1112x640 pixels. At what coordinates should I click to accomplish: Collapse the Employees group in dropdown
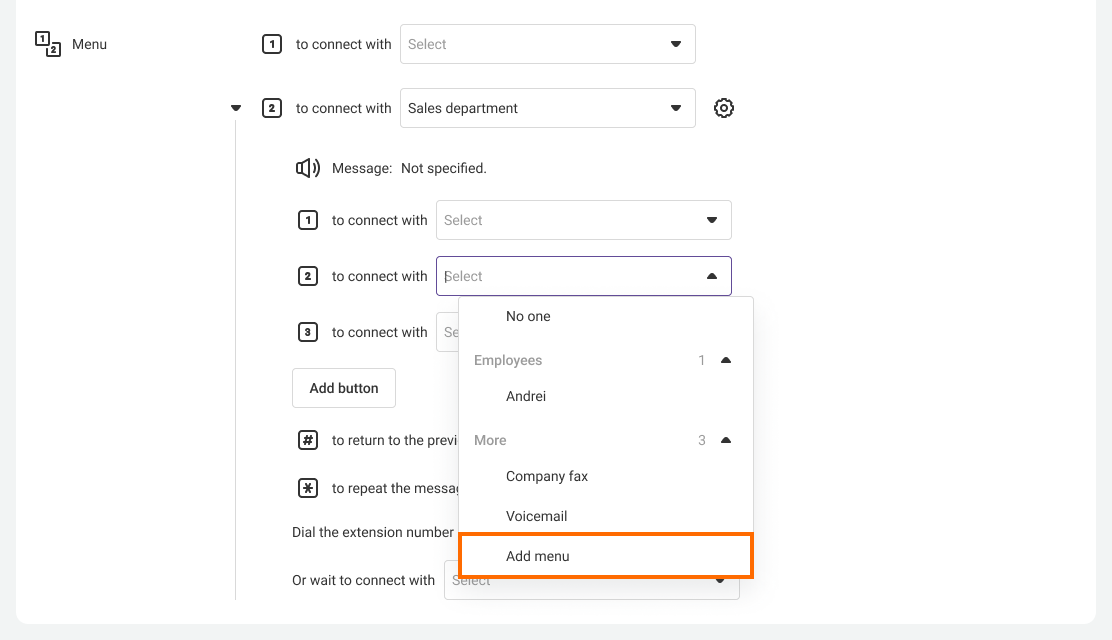pyautogui.click(x=726, y=360)
